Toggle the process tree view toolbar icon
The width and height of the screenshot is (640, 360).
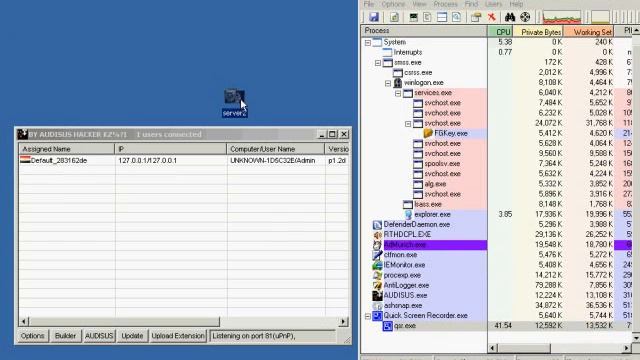click(x=427, y=17)
